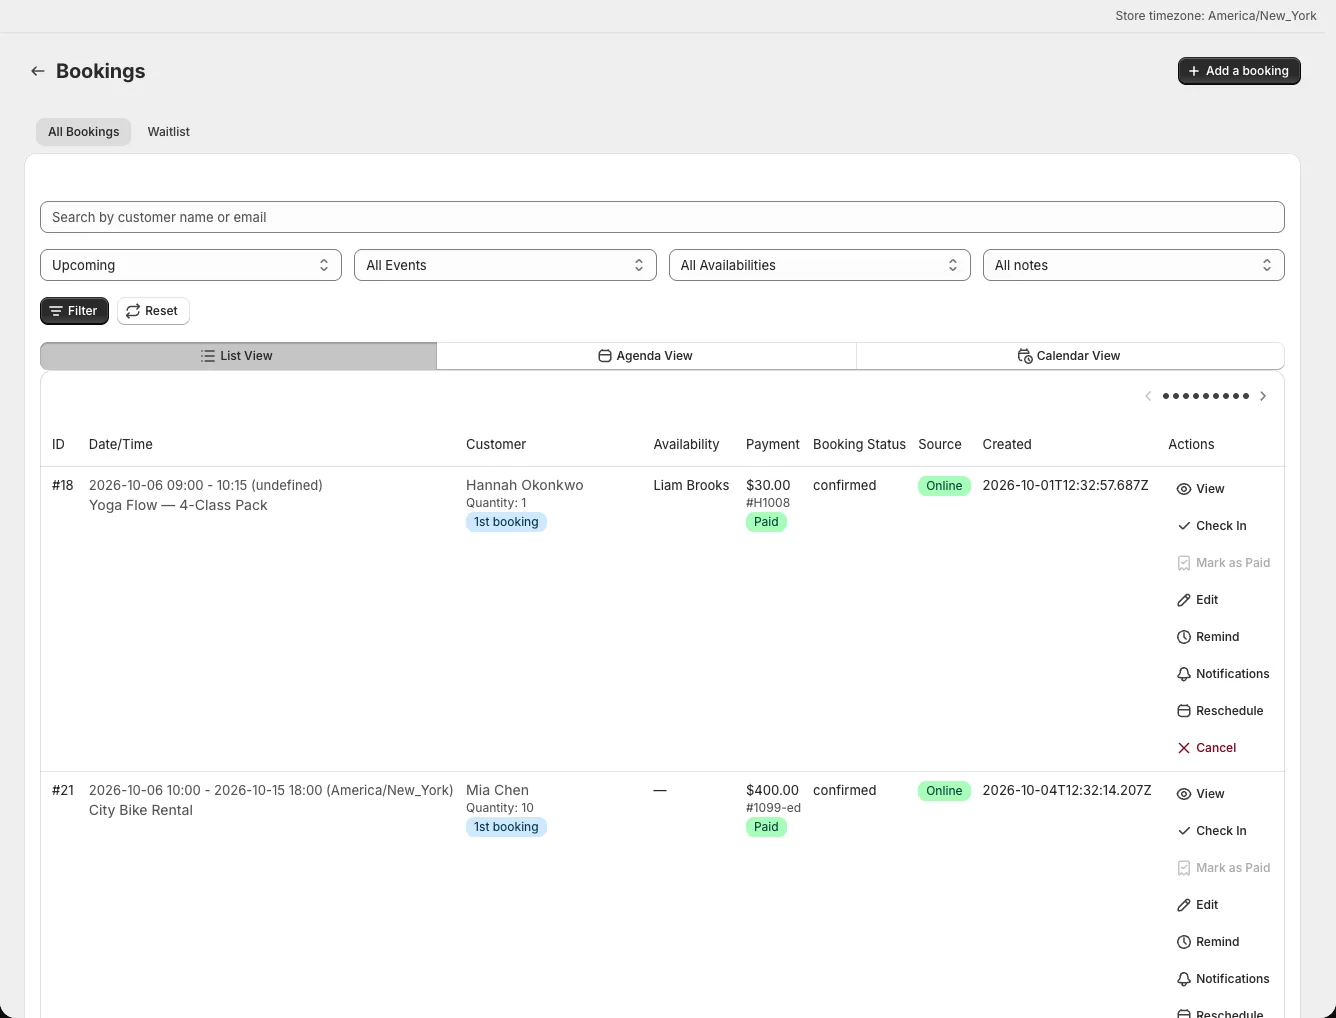Image resolution: width=1336 pixels, height=1018 pixels.
Task: Check In booking #21 City Bike Rental
Action: point(1212,831)
